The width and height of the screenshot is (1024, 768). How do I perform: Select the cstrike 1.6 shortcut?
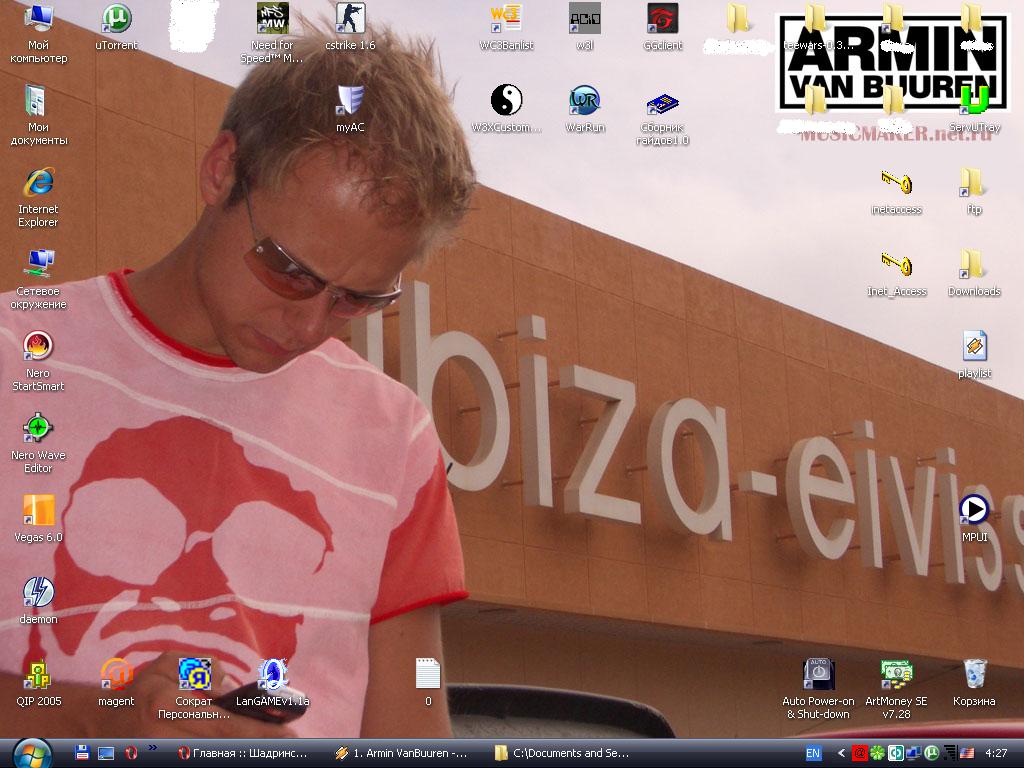350,27
